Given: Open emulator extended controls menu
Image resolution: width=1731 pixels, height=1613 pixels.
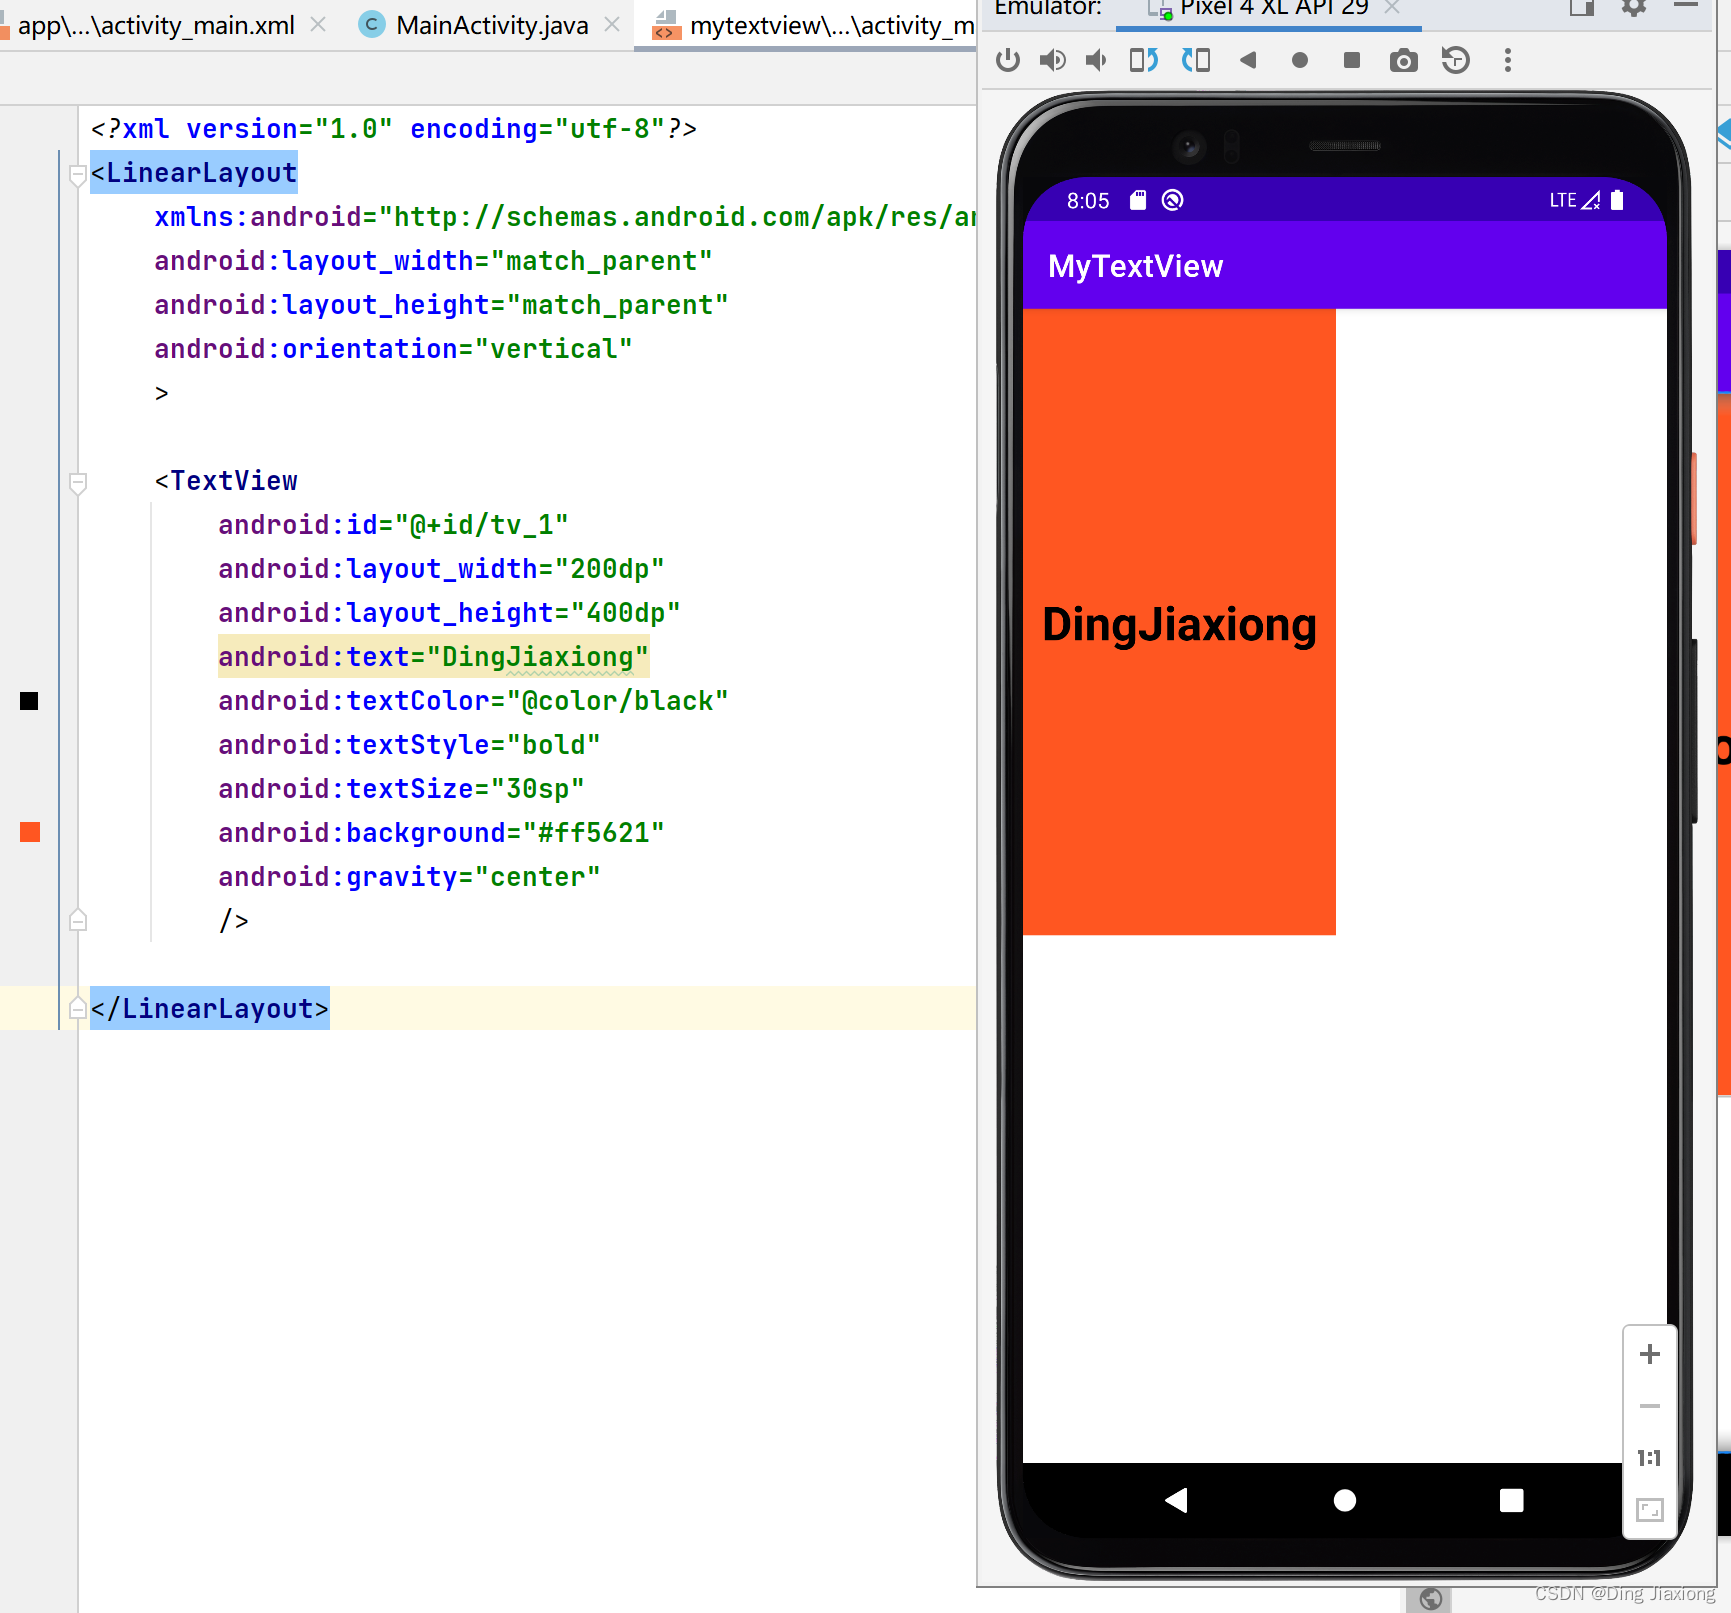Looking at the screenshot, I should (1508, 60).
